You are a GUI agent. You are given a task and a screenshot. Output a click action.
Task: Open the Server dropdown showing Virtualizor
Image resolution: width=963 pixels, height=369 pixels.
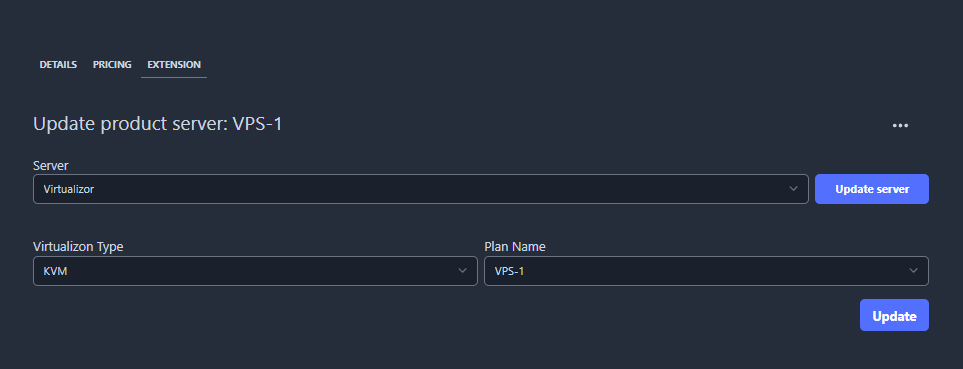(x=421, y=189)
